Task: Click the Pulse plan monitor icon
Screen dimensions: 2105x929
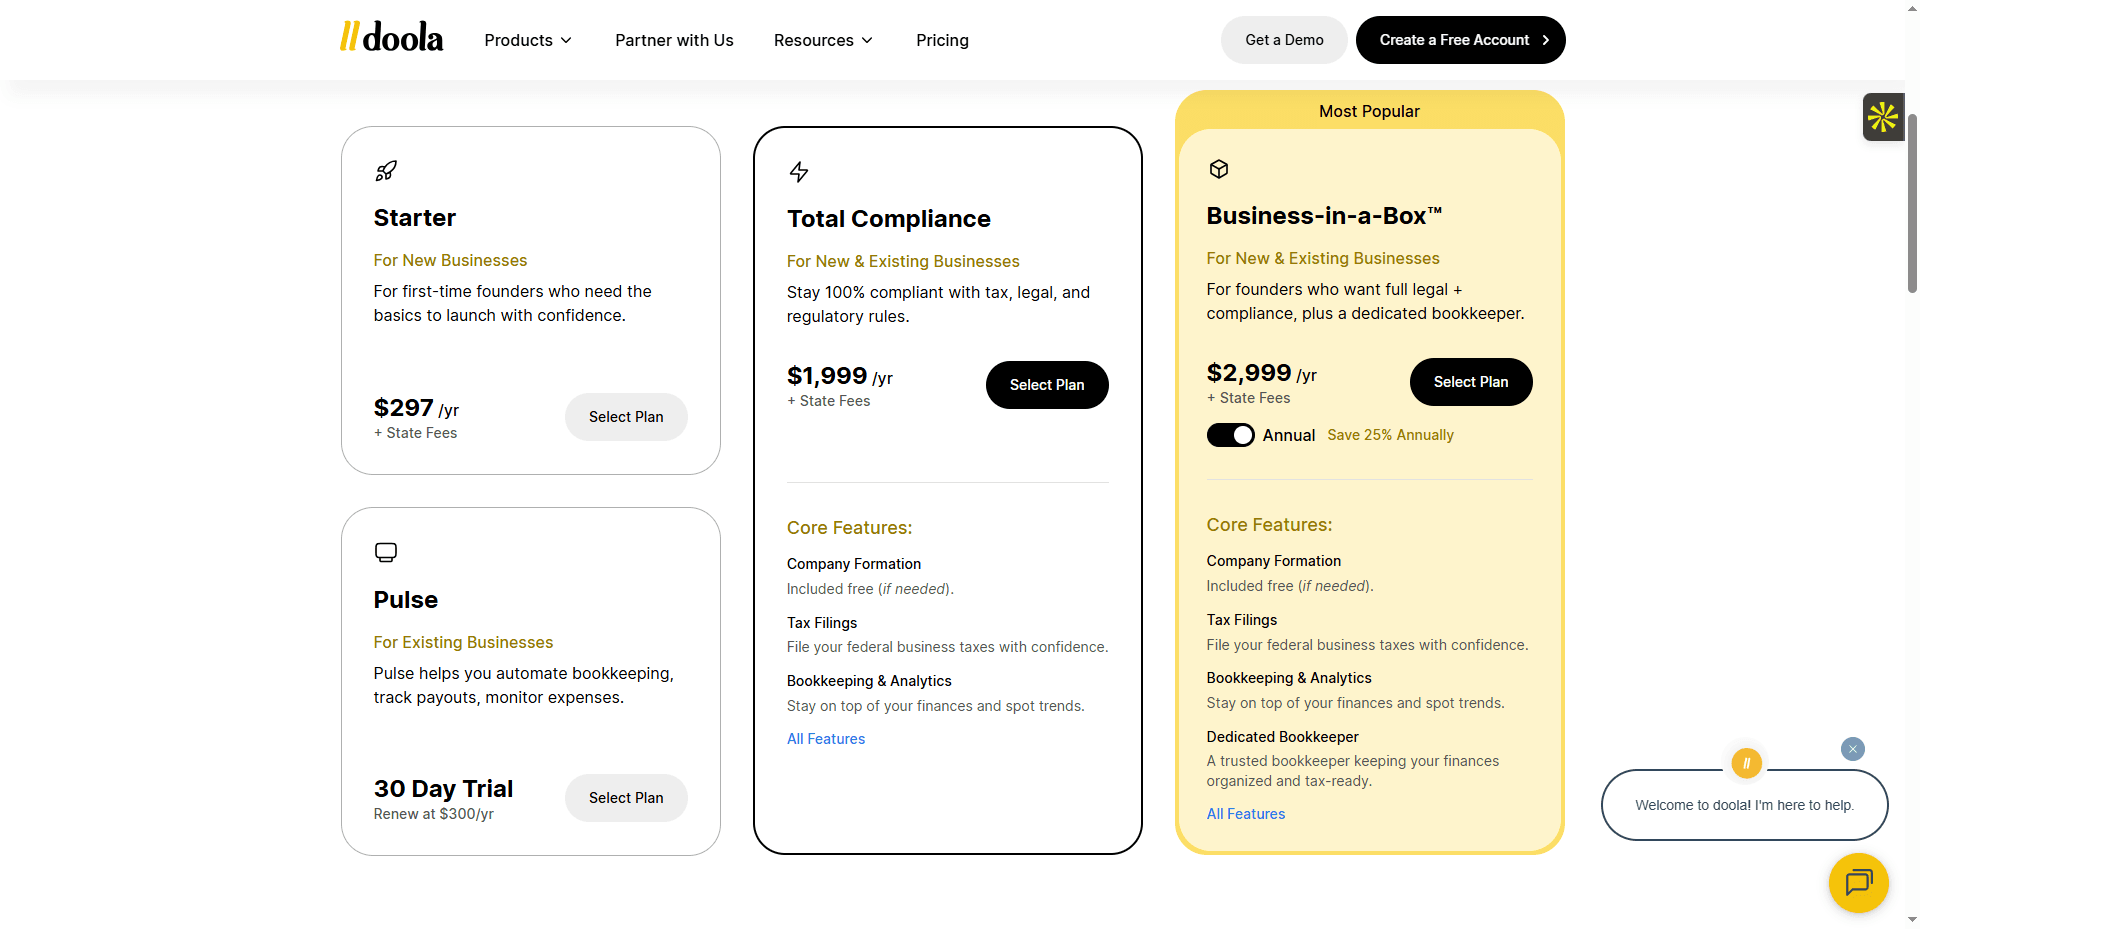Action: click(x=386, y=552)
